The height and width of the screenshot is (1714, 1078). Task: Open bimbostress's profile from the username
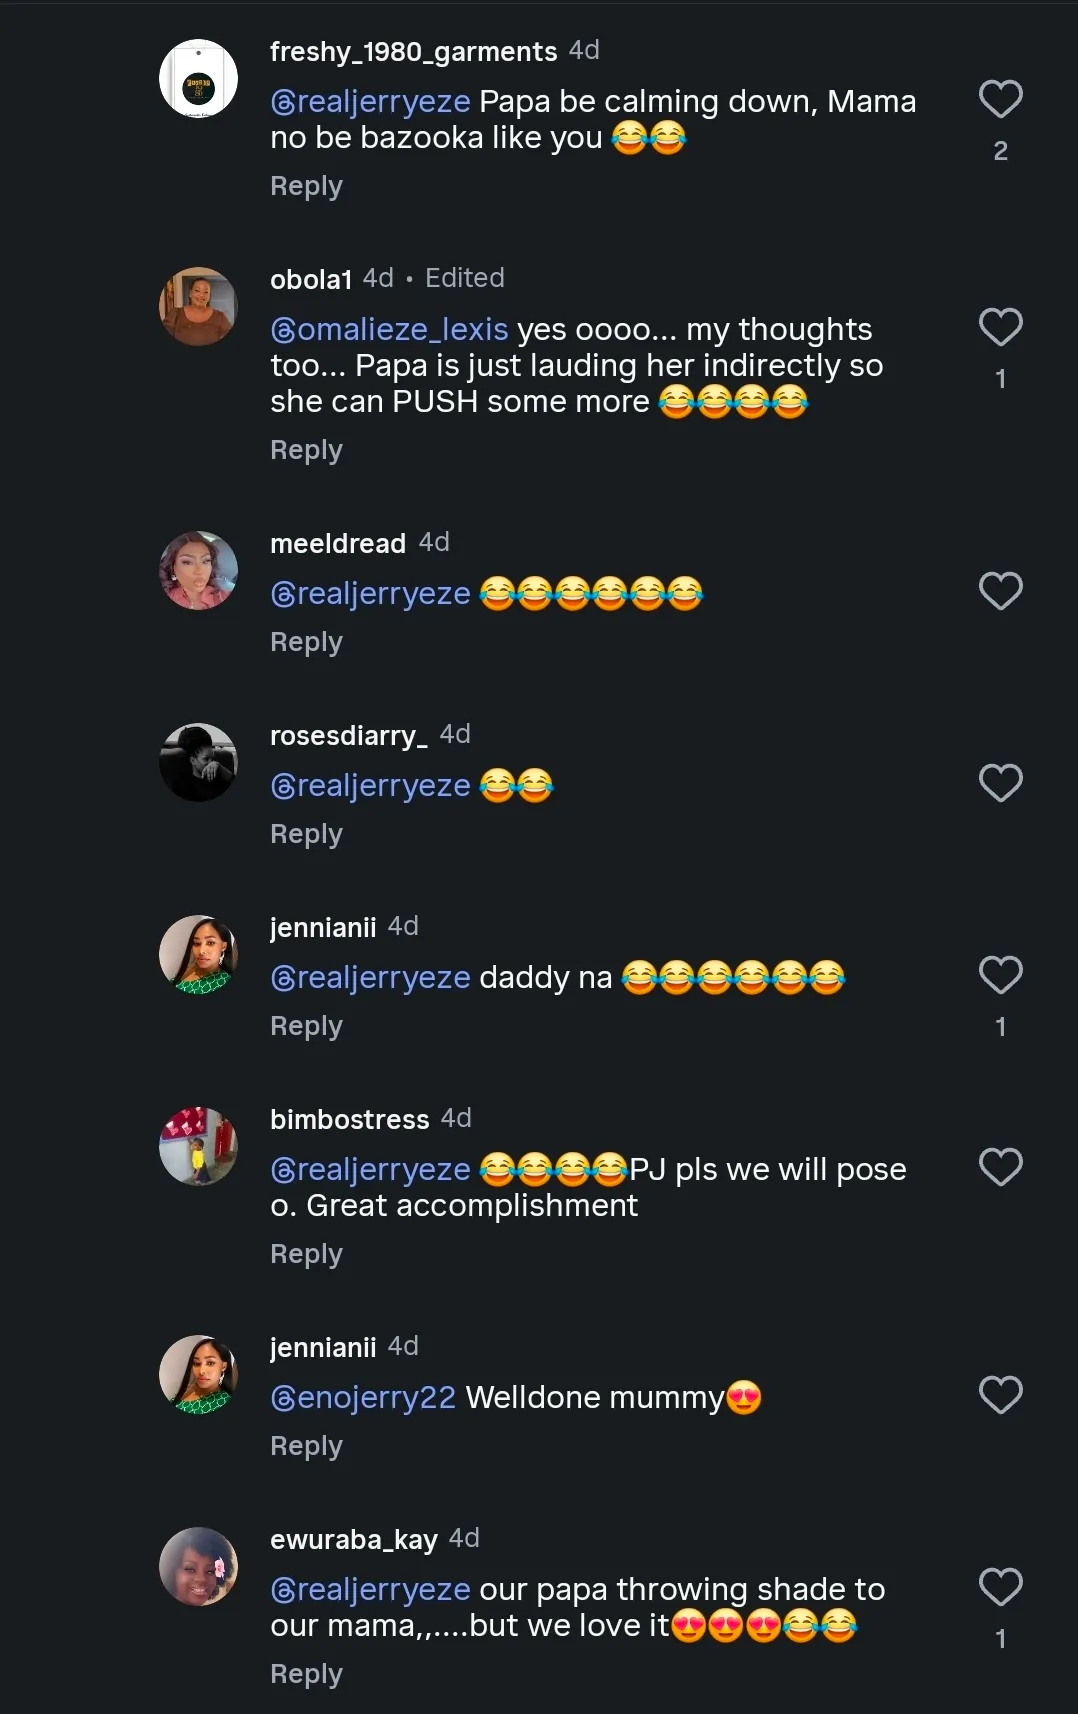(349, 1120)
